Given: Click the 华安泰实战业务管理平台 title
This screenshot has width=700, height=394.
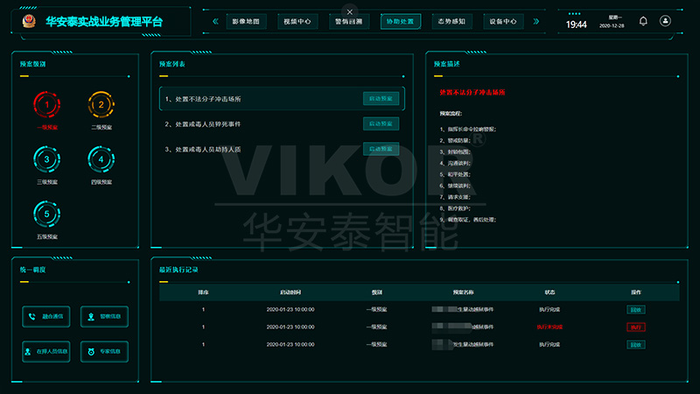Looking at the screenshot, I should (104, 21).
